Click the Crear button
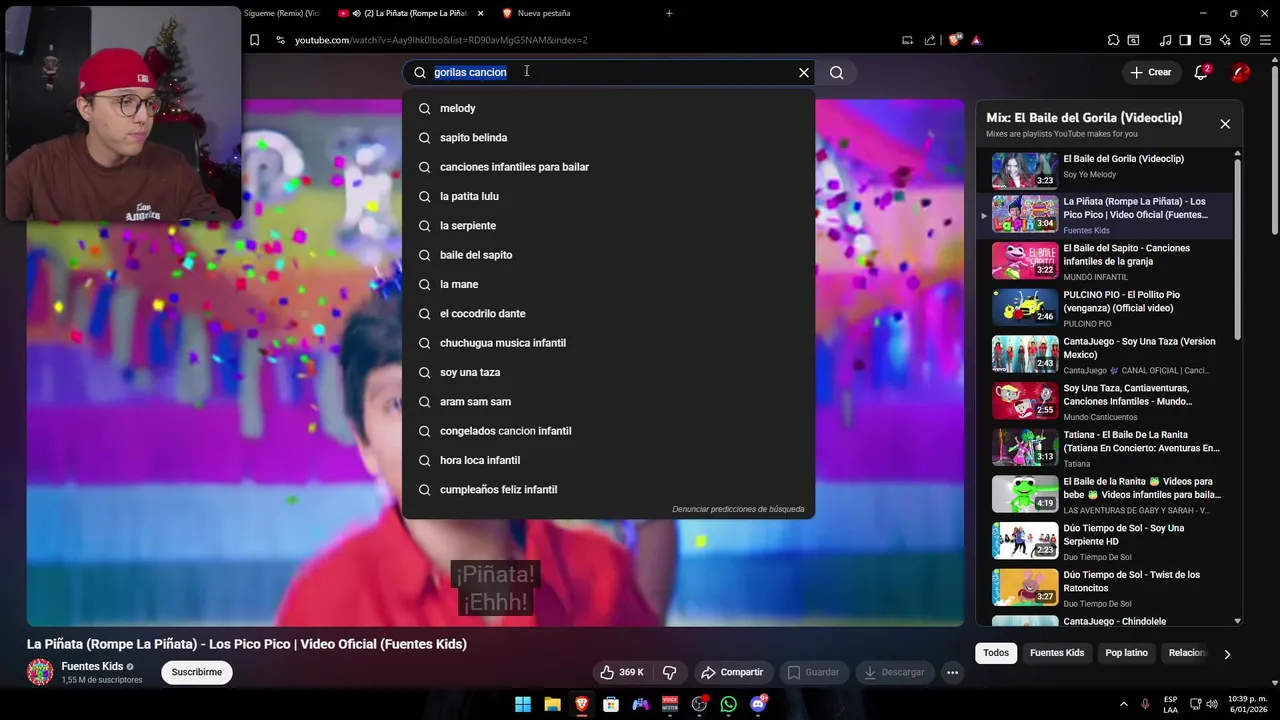The width and height of the screenshot is (1280, 720). [x=1150, y=72]
